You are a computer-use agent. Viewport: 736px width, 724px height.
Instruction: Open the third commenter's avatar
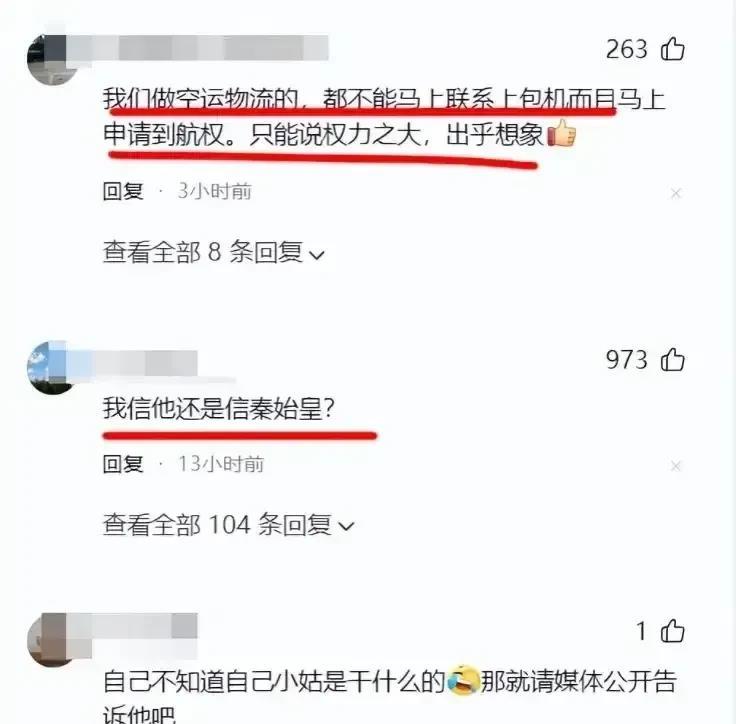[x=52, y=639]
